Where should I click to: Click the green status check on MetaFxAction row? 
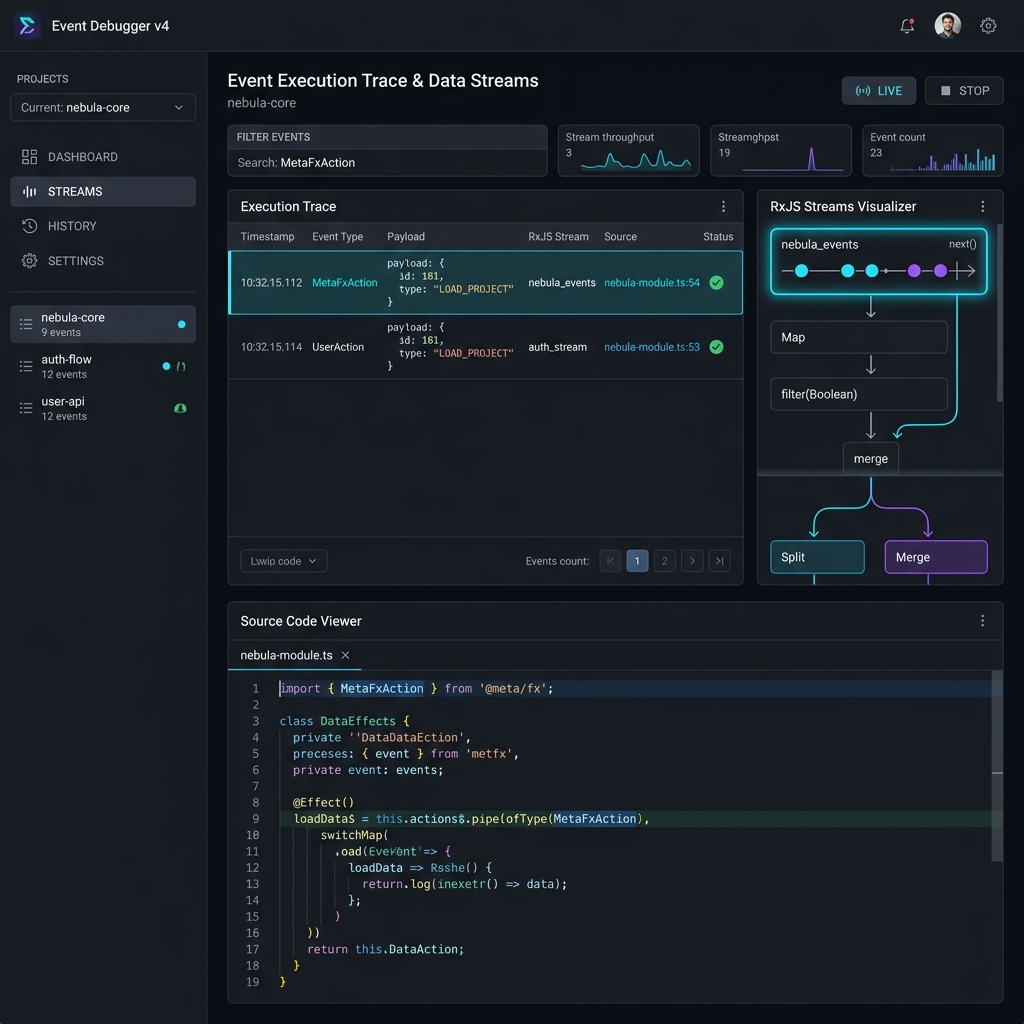[716, 283]
